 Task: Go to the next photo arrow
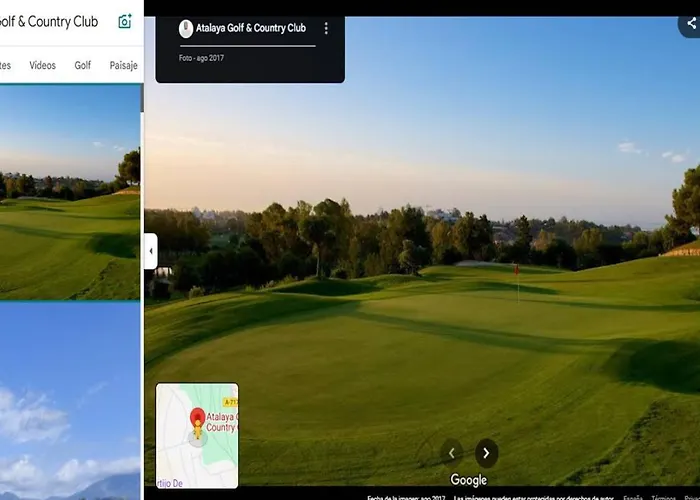click(486, 453)
